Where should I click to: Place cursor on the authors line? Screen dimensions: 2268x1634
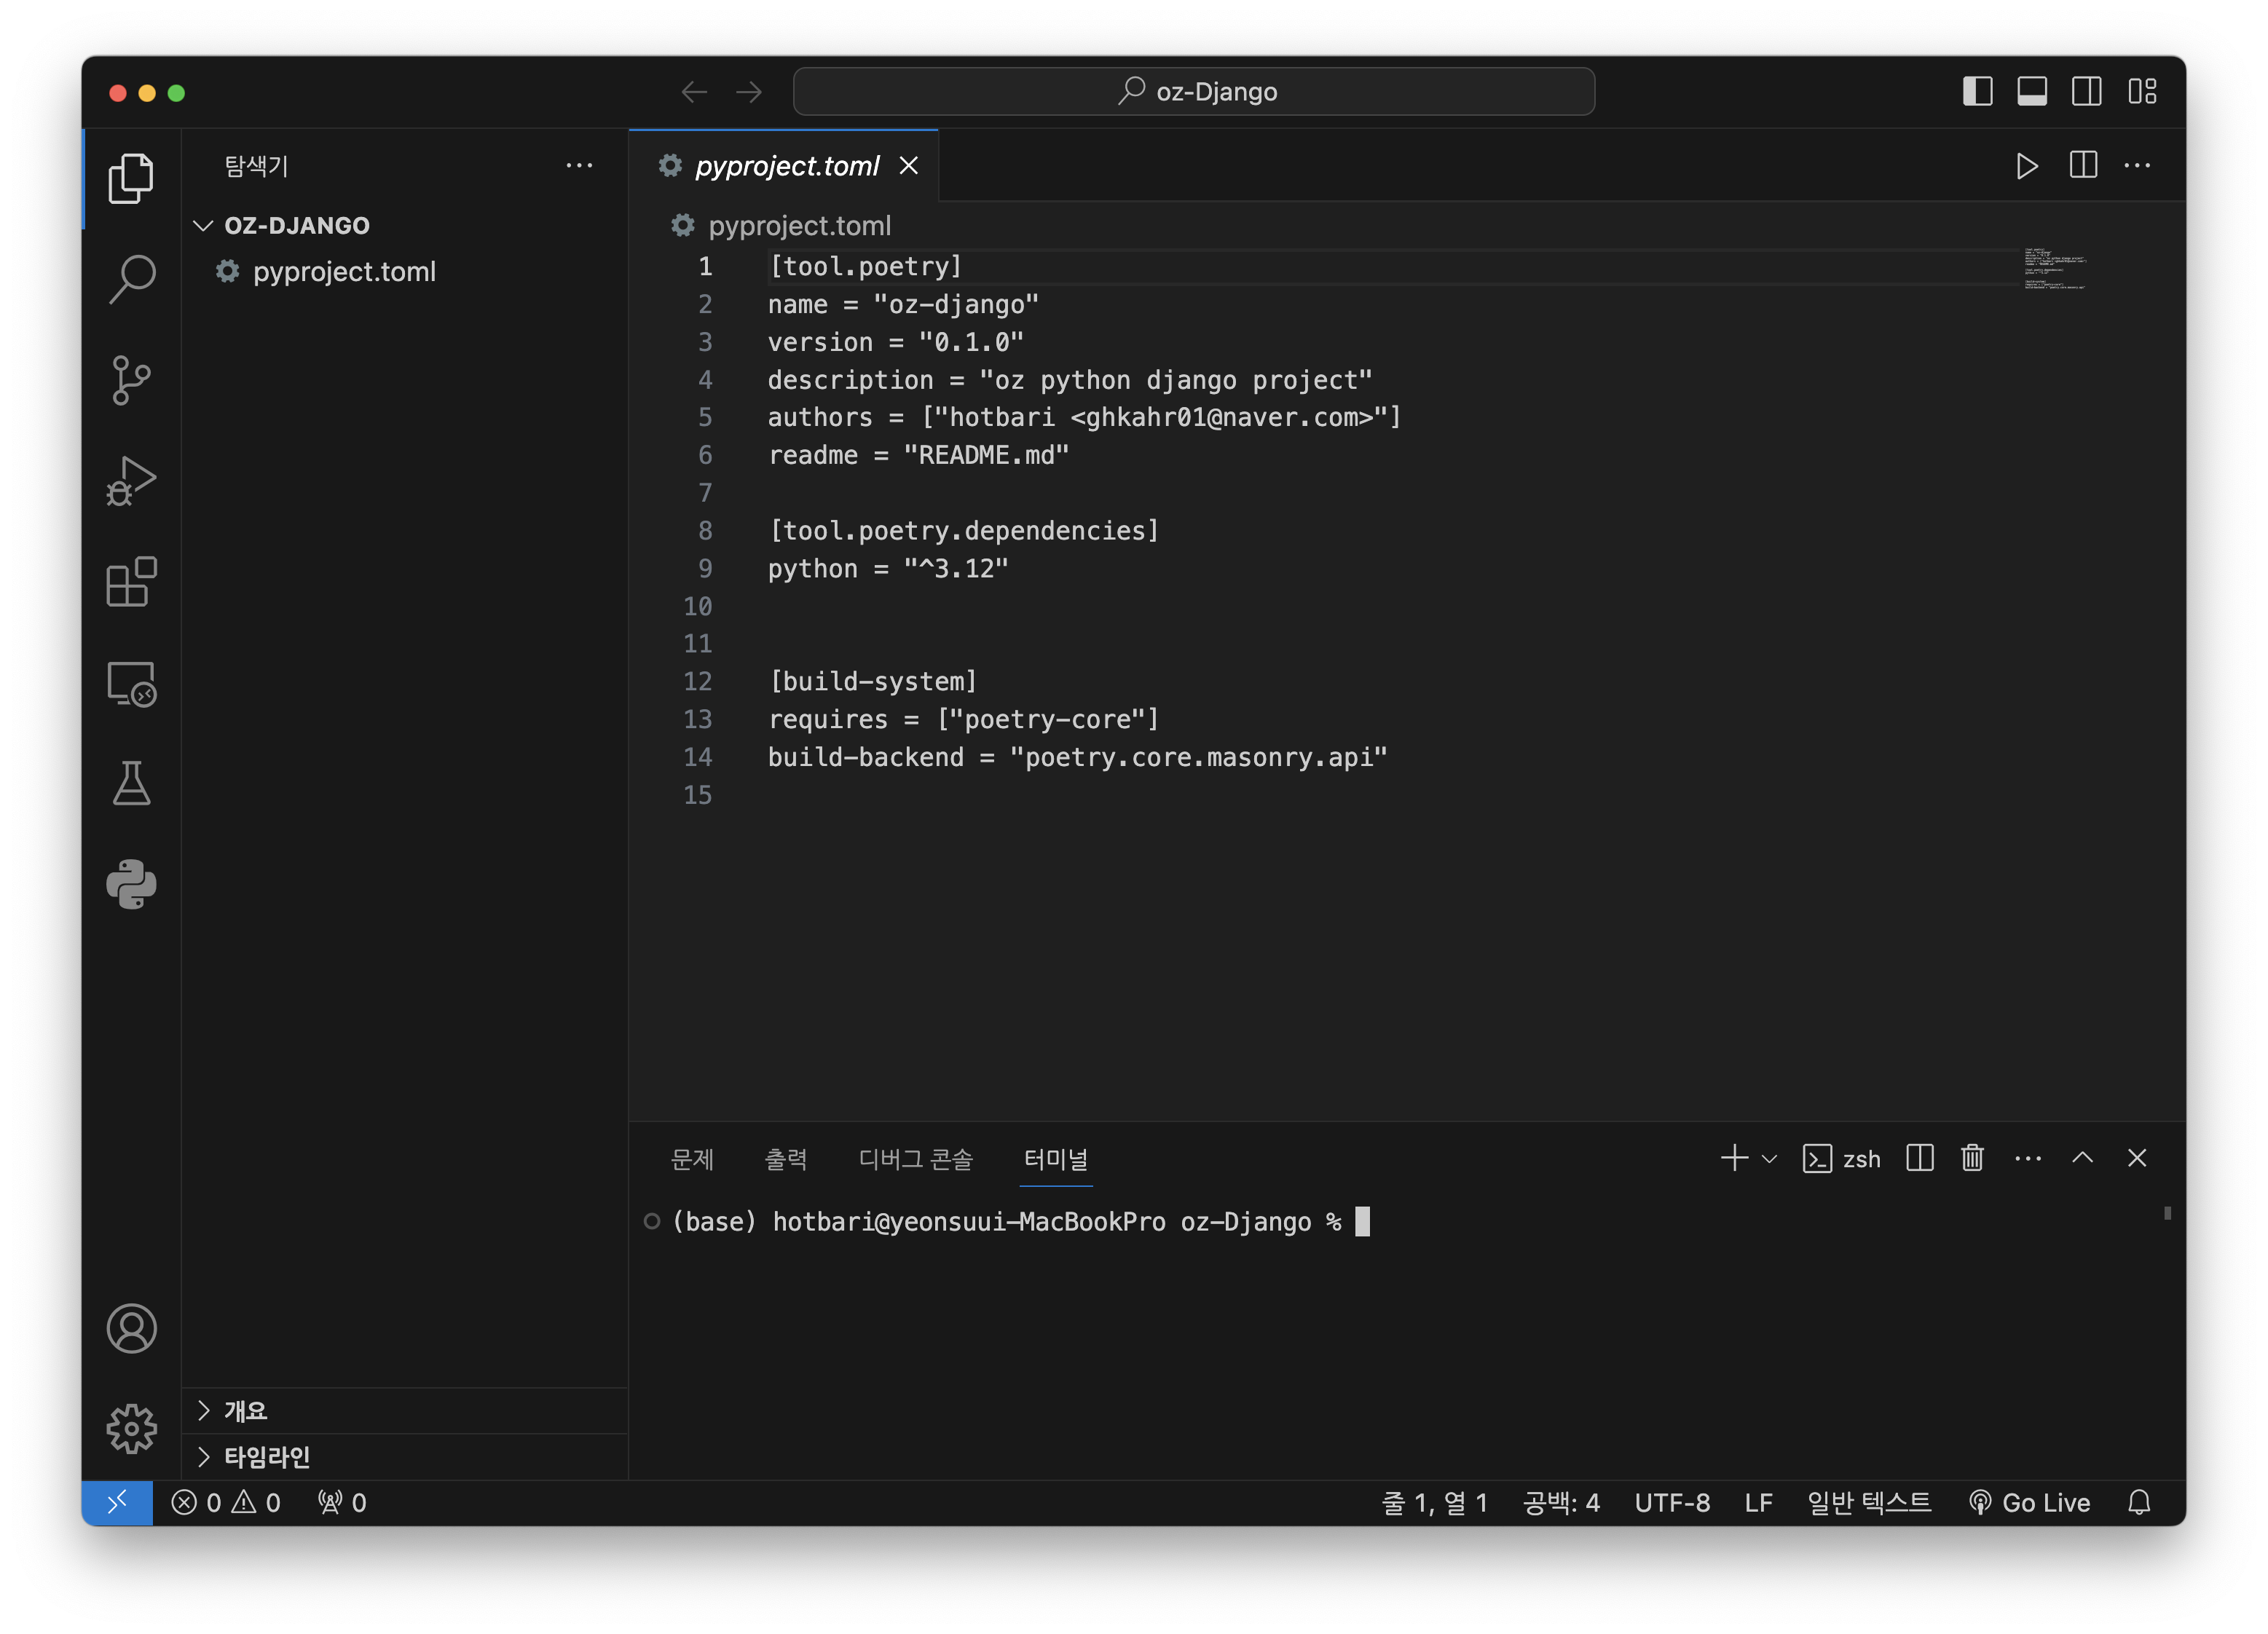pos(1085,417)
